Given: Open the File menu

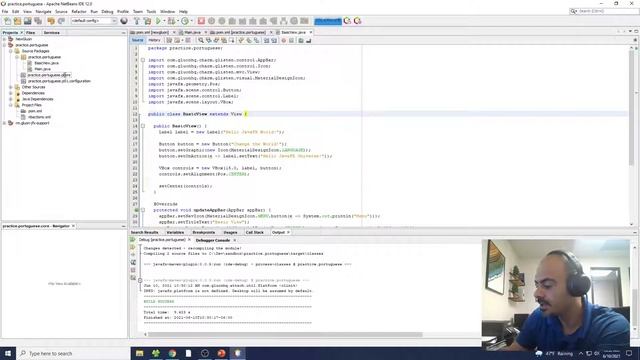Looking at the screenshot, I should click(x=5, y=11).
